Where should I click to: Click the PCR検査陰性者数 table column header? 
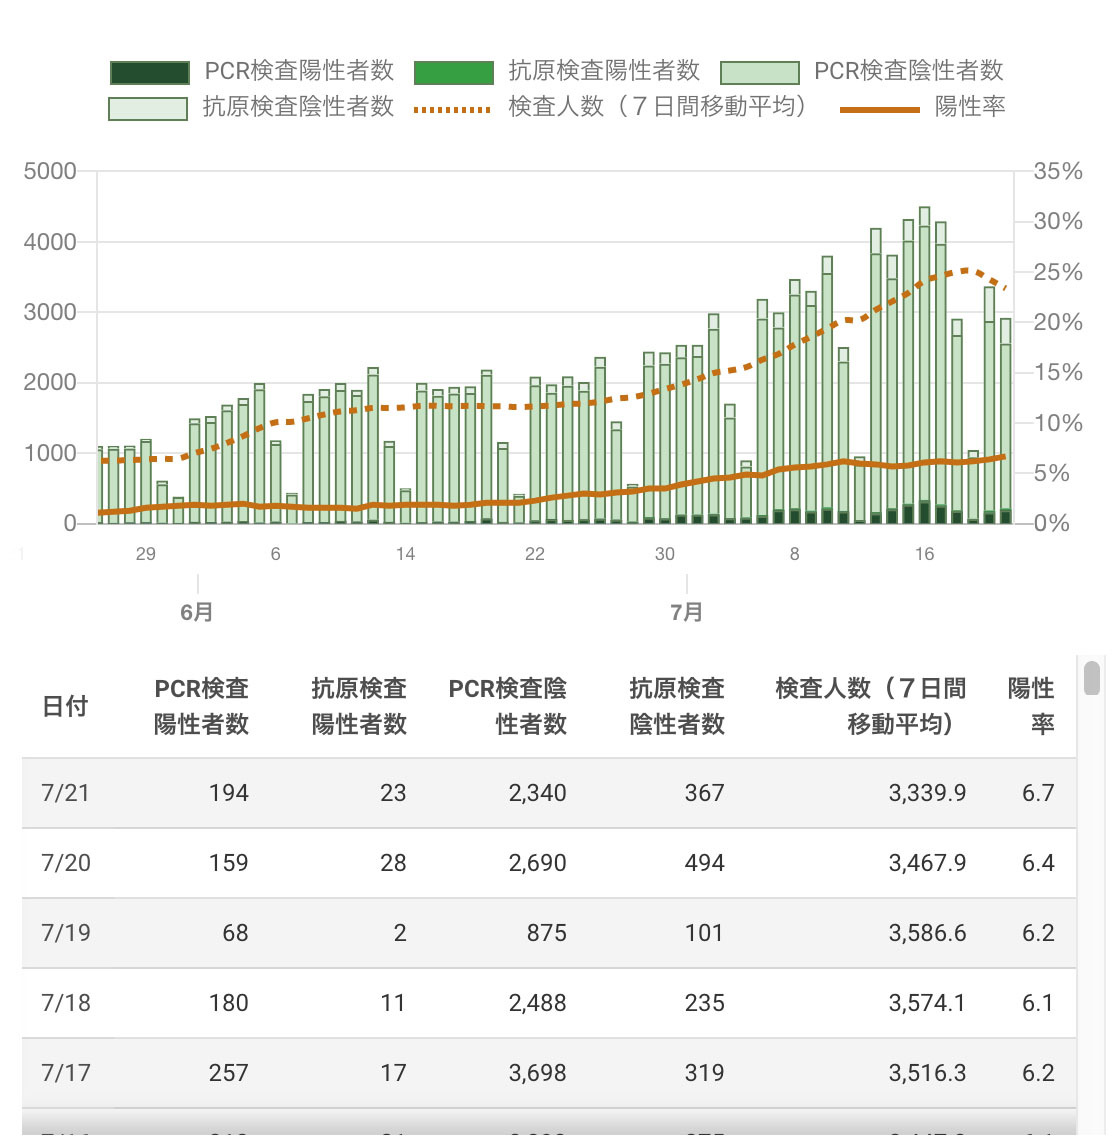508,706
